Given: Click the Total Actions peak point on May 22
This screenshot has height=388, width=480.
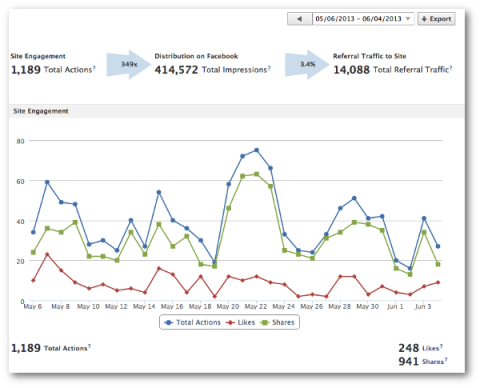Looking at the screenshot, I should pyautogui.click(x=256, y=150).
